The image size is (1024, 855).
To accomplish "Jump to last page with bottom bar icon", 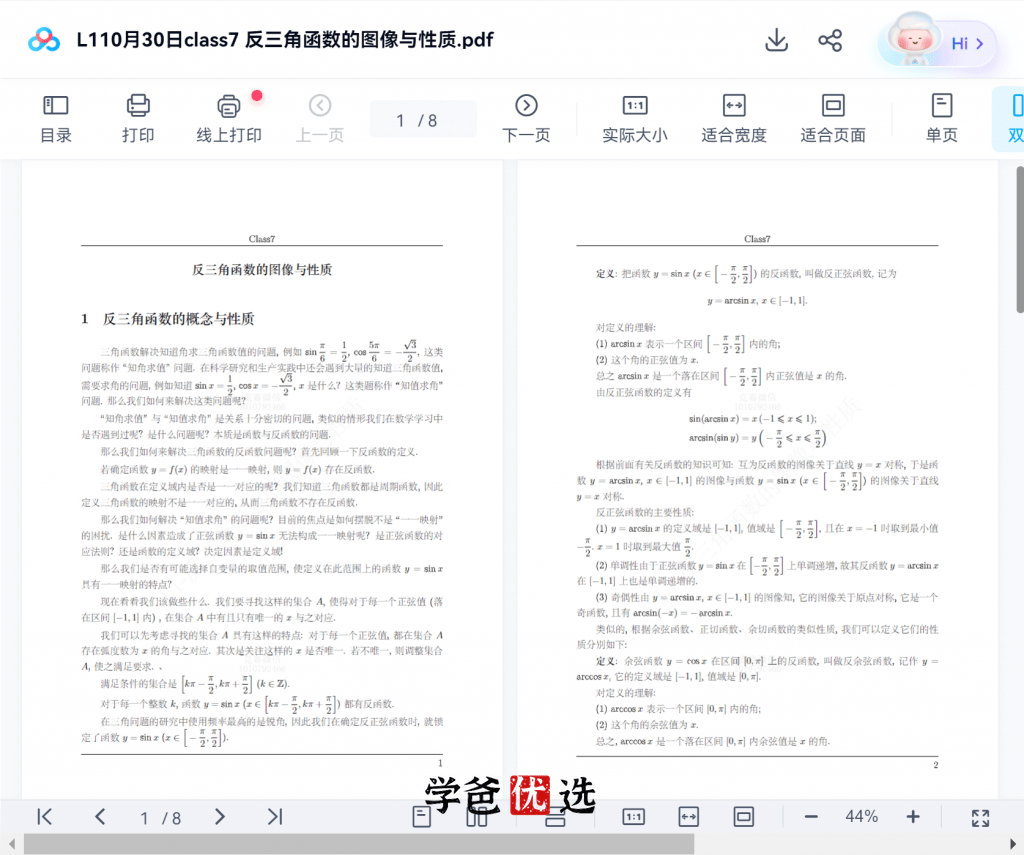I will (x=275, y=816).
